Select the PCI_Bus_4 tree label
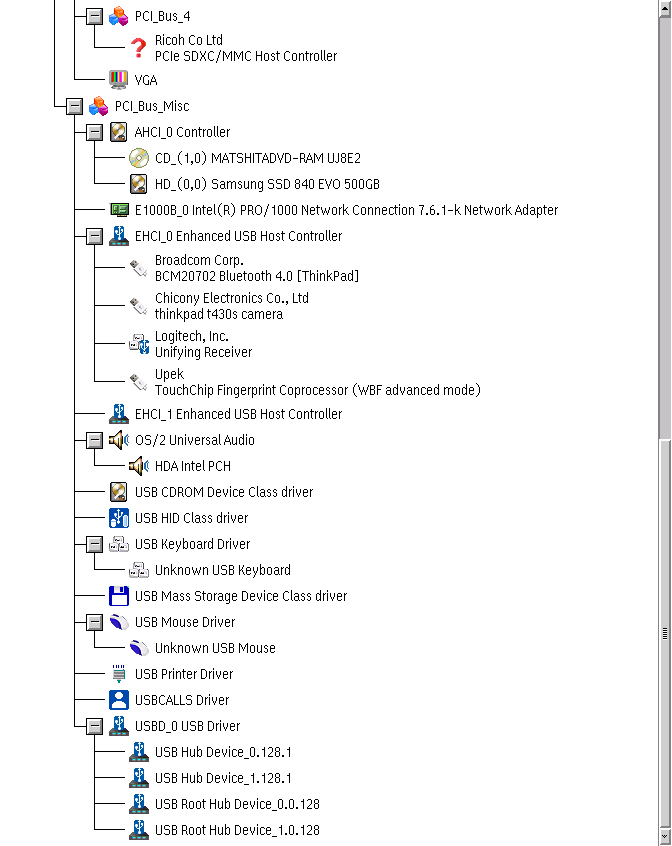 coord(162,16)
